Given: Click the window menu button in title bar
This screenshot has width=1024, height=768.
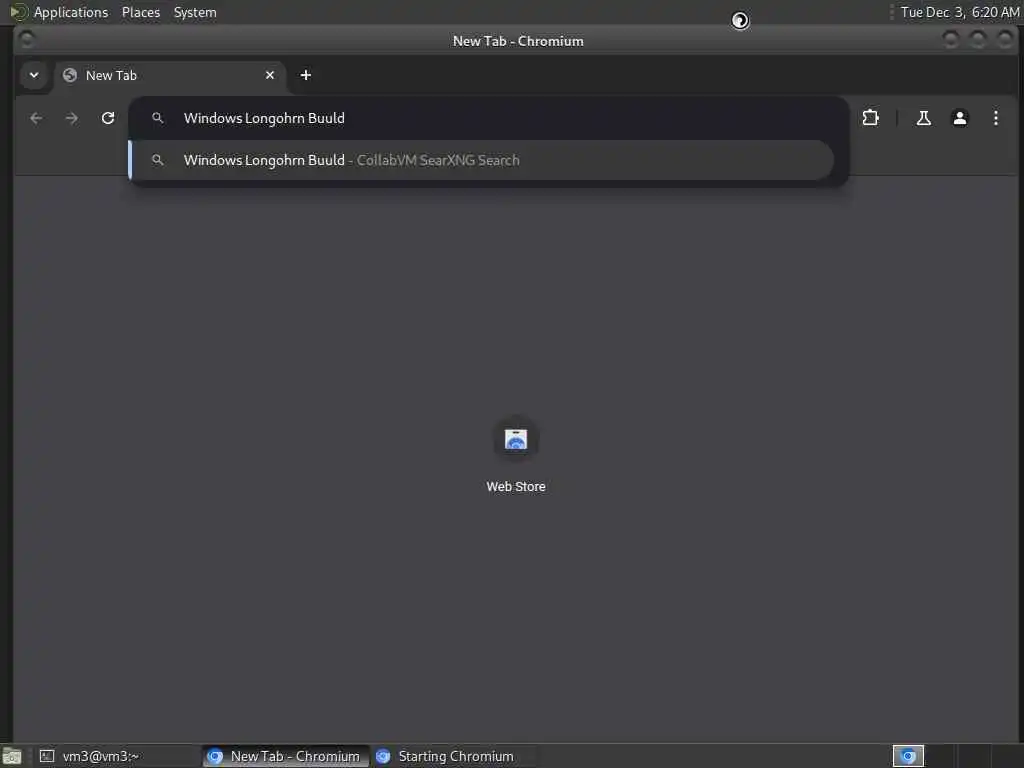Looking at the screenshot, I should click(x=27, y=40).
